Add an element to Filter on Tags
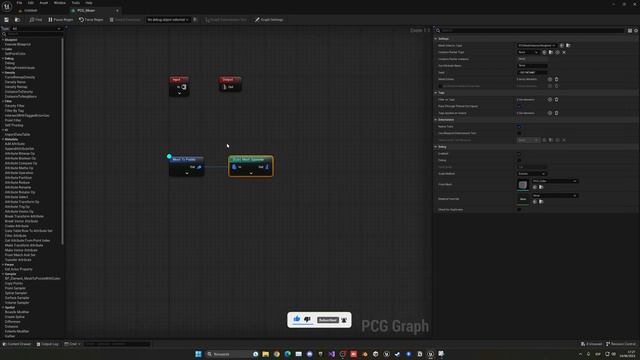Image resolution: width=640 pixels, height=360 pixels. point(550,100)
